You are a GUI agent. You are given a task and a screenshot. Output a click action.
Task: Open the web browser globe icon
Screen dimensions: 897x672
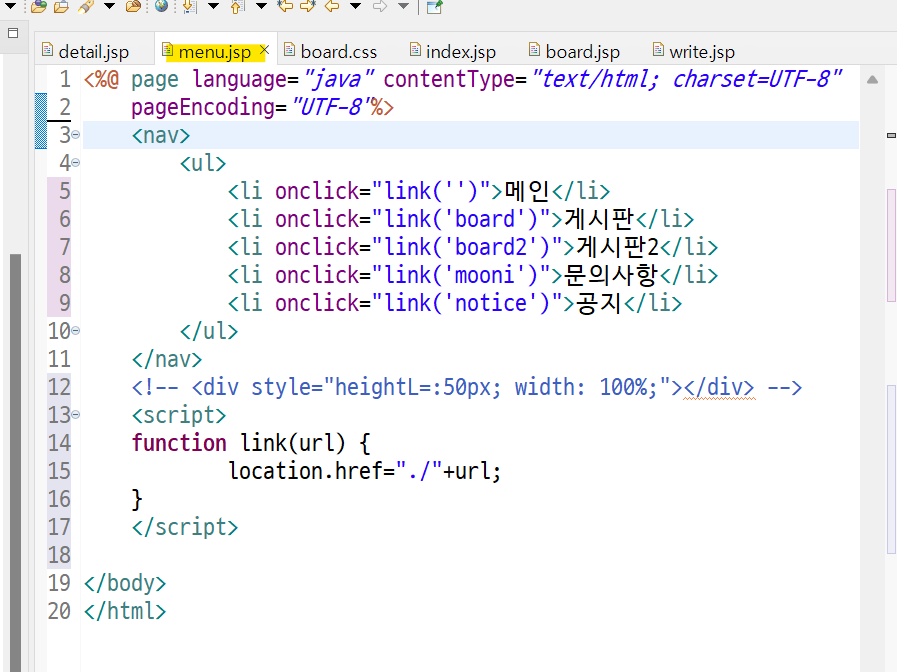click(161, 6)
